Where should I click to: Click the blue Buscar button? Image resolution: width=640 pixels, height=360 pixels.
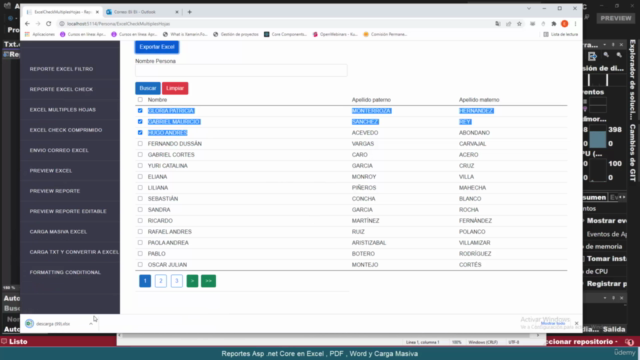pyautogui.click(x=147, y=88)
